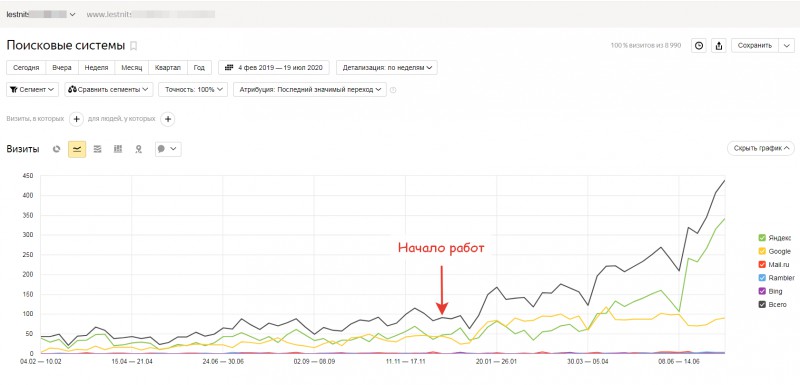Switch to bar columns chart icon

click(118, 149)
